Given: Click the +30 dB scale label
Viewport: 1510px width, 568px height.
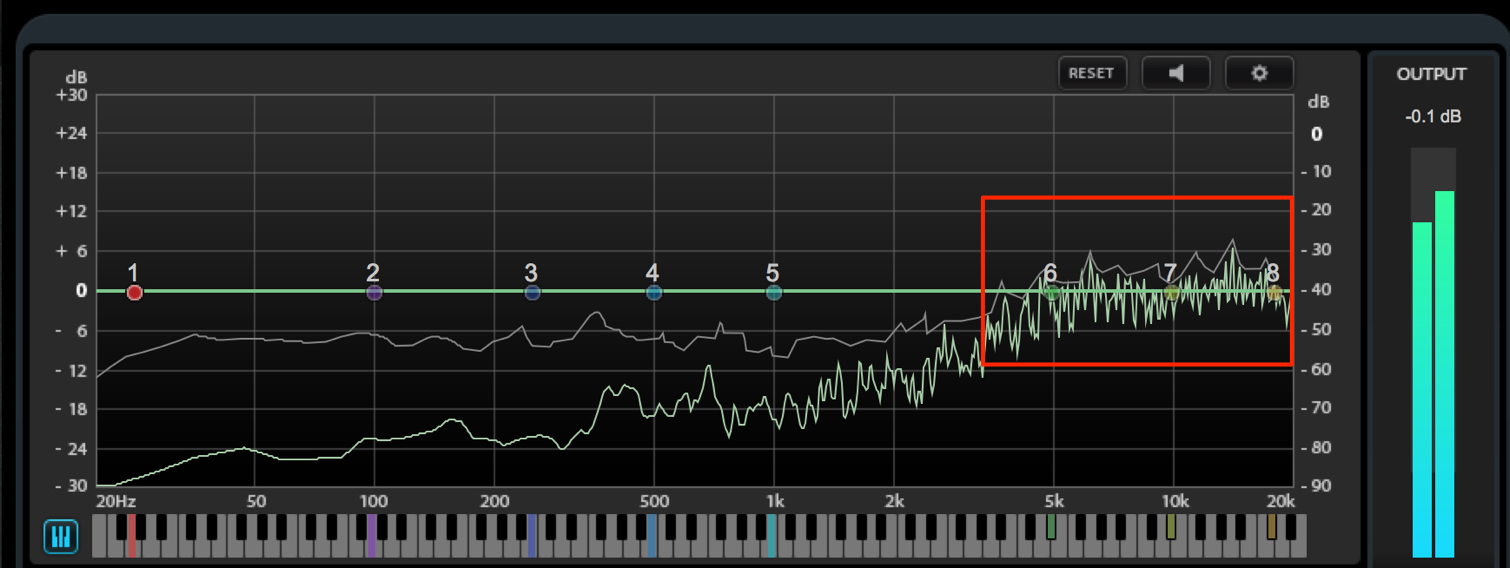Looking at the screenshot, I should [x=73, y=95].
